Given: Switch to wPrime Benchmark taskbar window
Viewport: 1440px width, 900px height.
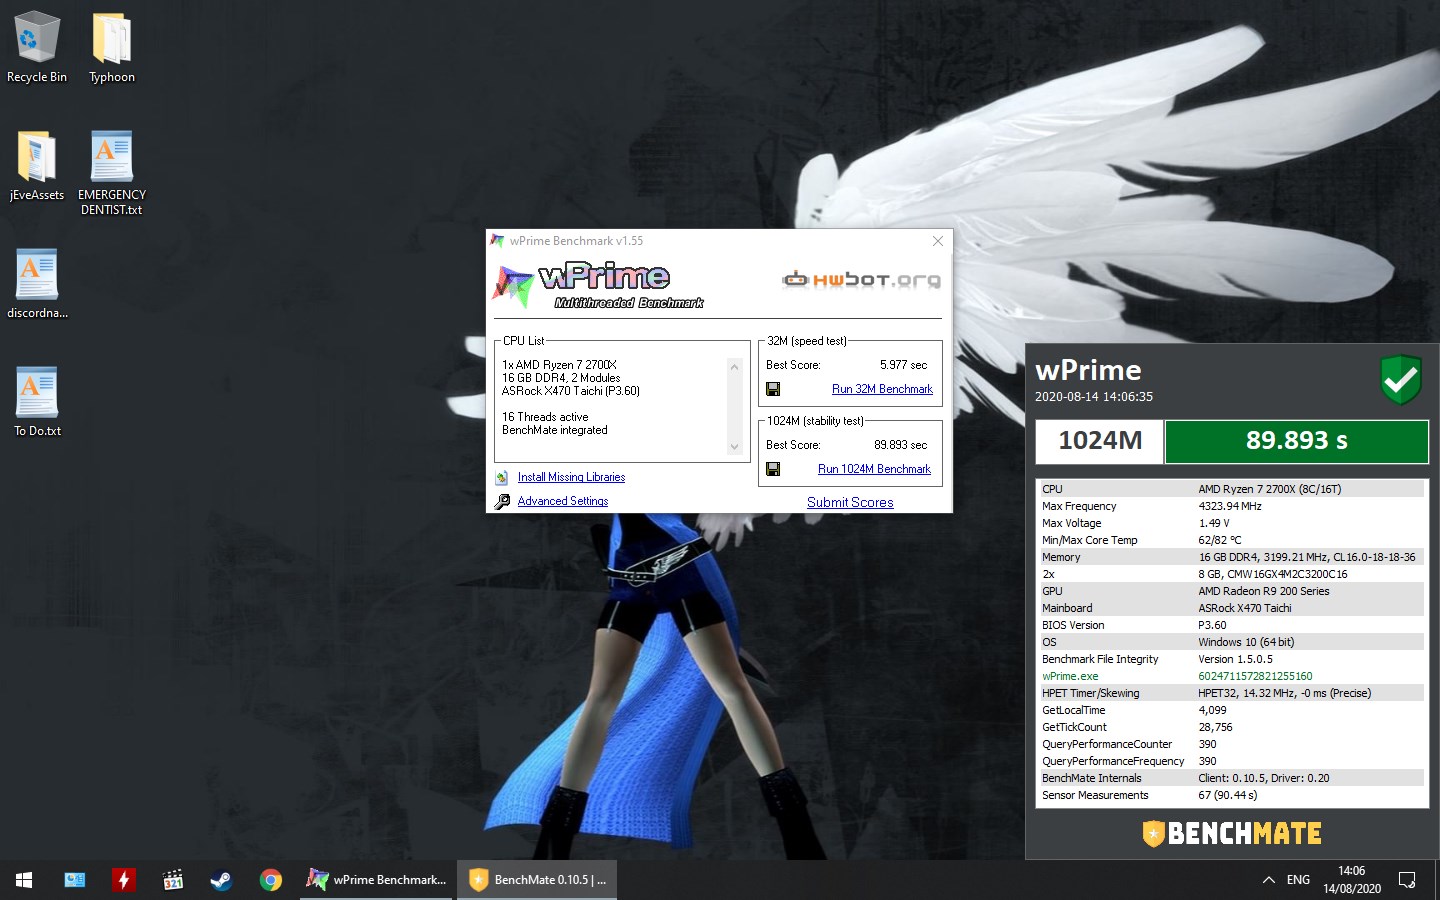Looking at the screenshot, I should (x=378, y=880).
